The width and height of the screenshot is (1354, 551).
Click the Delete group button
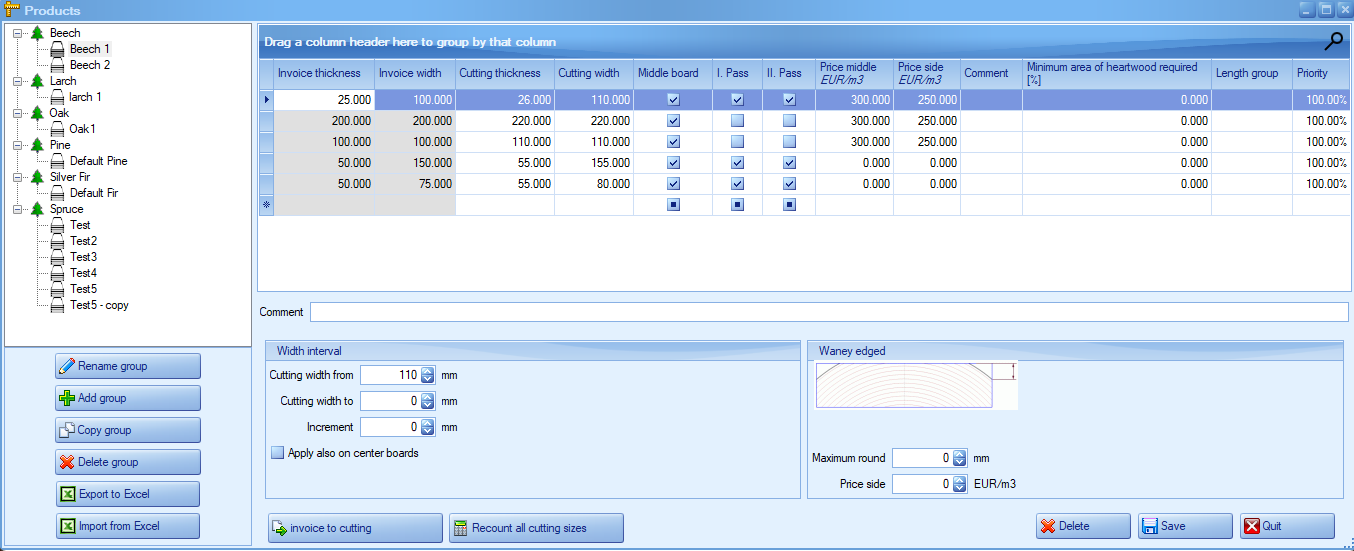[128, 462]
